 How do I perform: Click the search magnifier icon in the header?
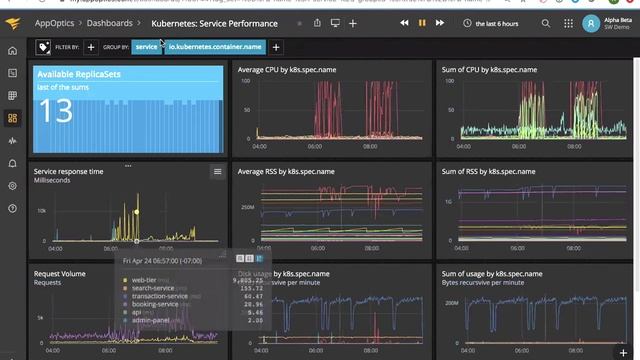pyautogui.click(x=546, y=24)
